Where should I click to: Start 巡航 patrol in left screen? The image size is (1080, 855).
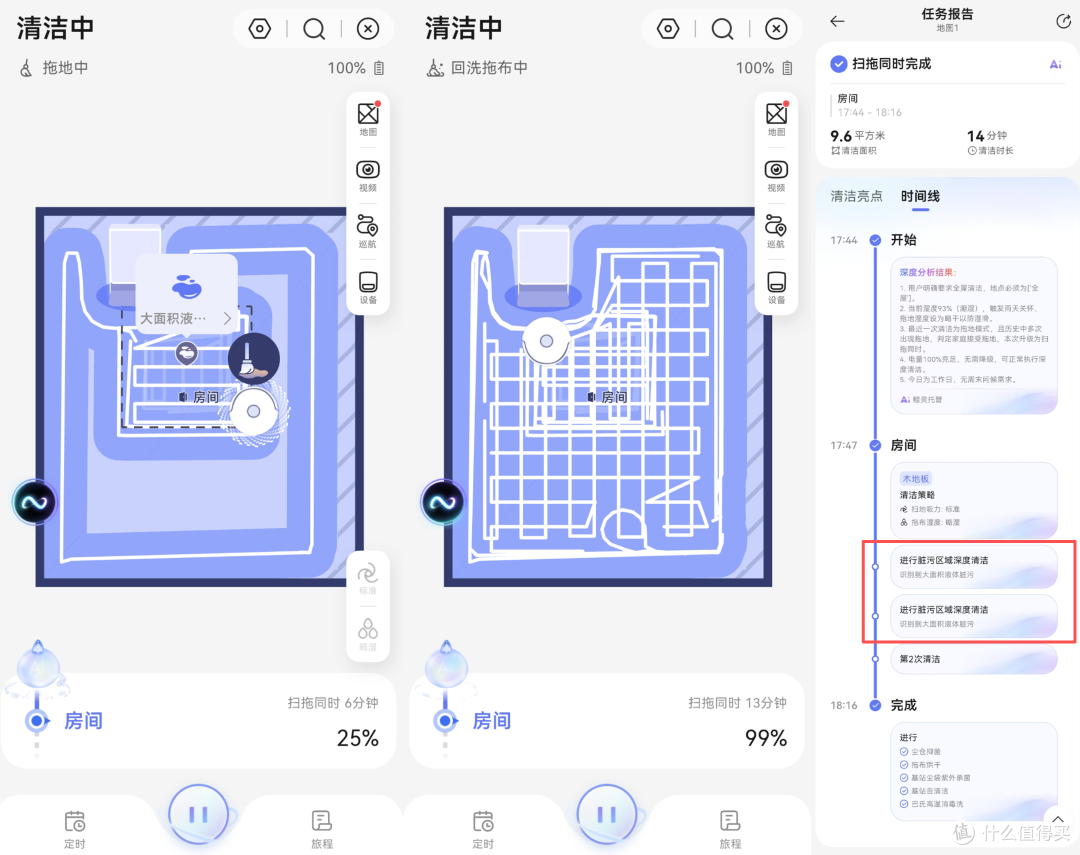pos(368,231)
